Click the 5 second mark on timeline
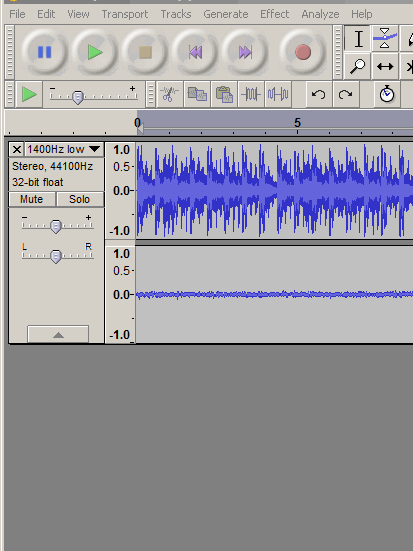The width and height of the screenshot is (413, 551). tap(297, 123)
